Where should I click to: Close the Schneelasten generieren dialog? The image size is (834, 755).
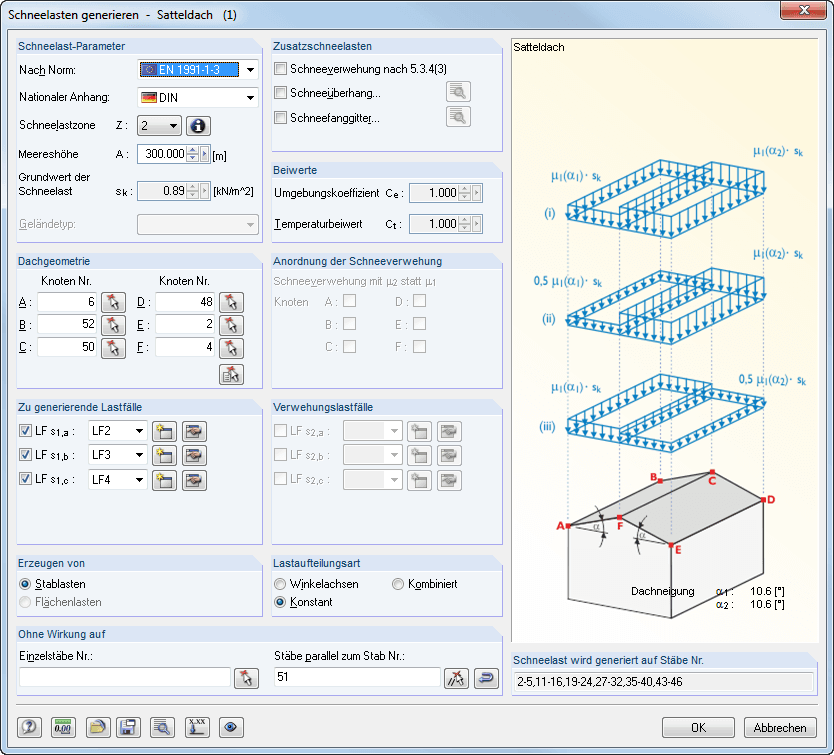pyautogui.click(x=803, y=10)
